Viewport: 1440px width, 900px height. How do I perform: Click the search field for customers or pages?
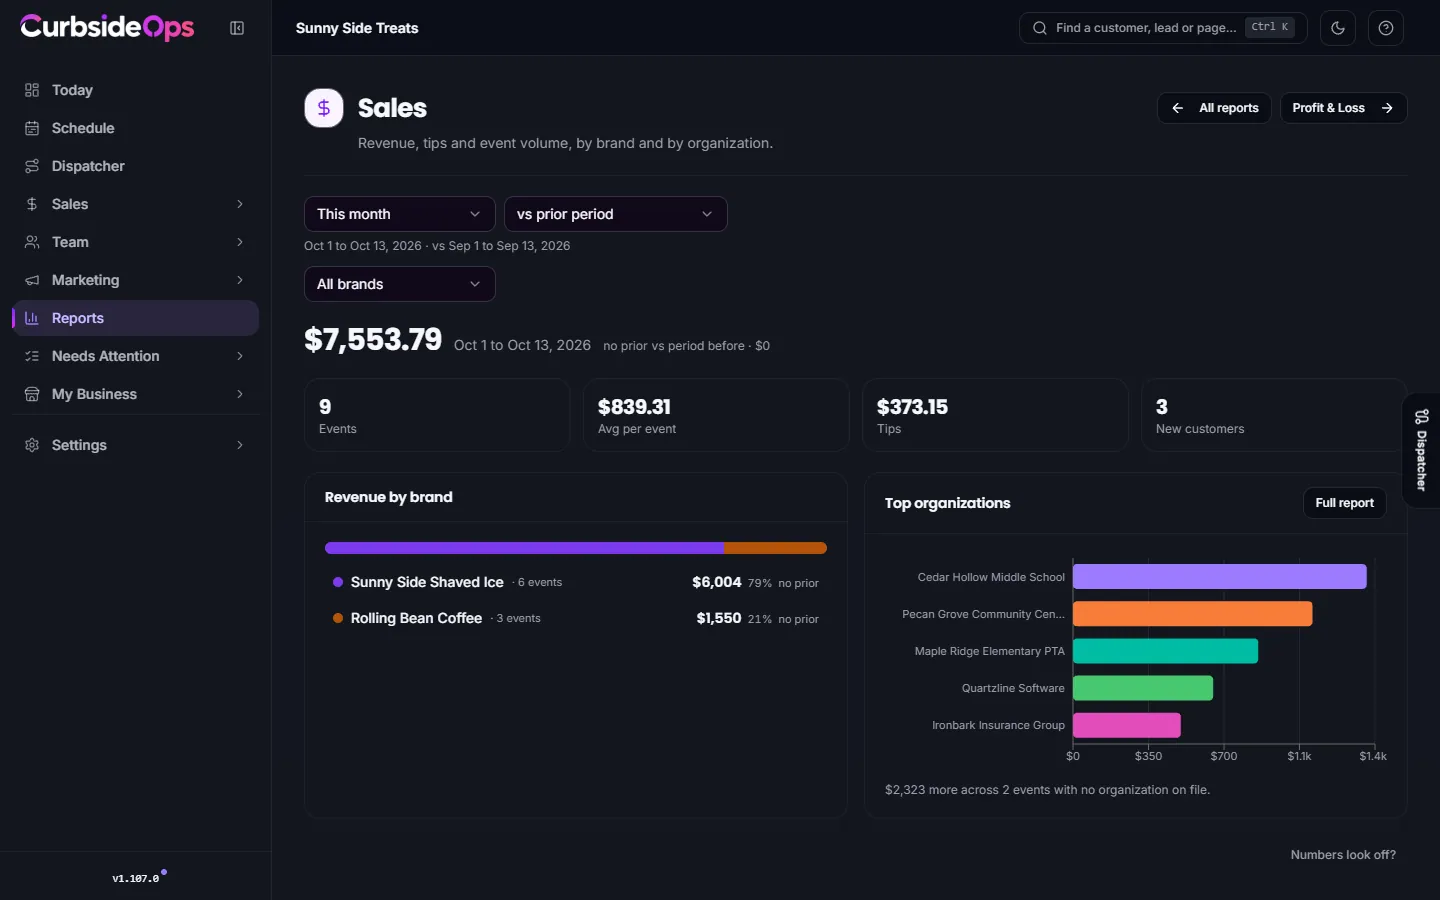(1161, 28)
